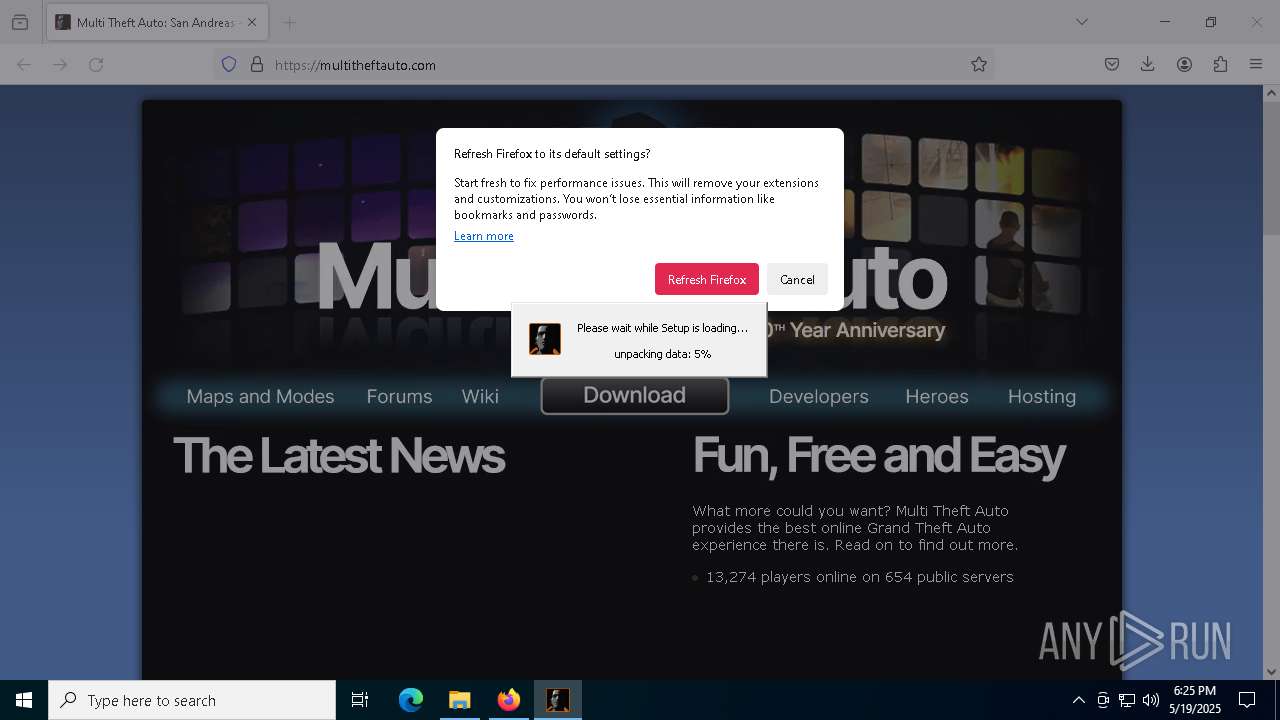Click the Forward navigation arrow
Screen dimensions: 1280x720
[x=60, y=64]
